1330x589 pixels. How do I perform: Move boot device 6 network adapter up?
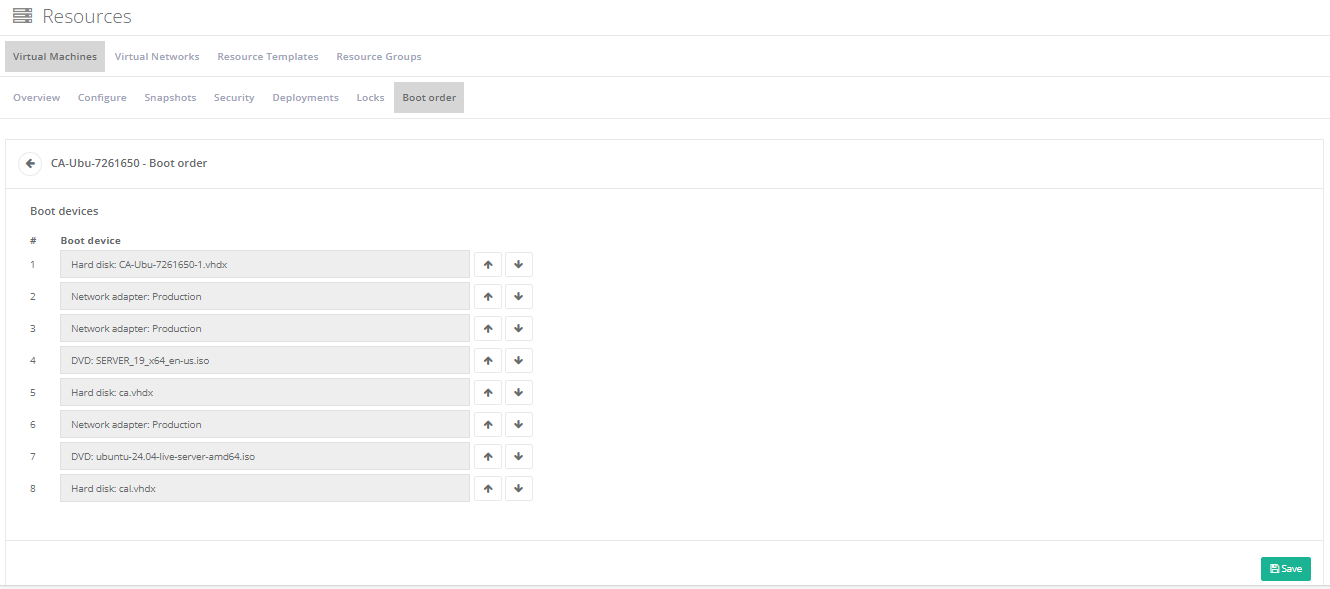click(x=488, y=425)
